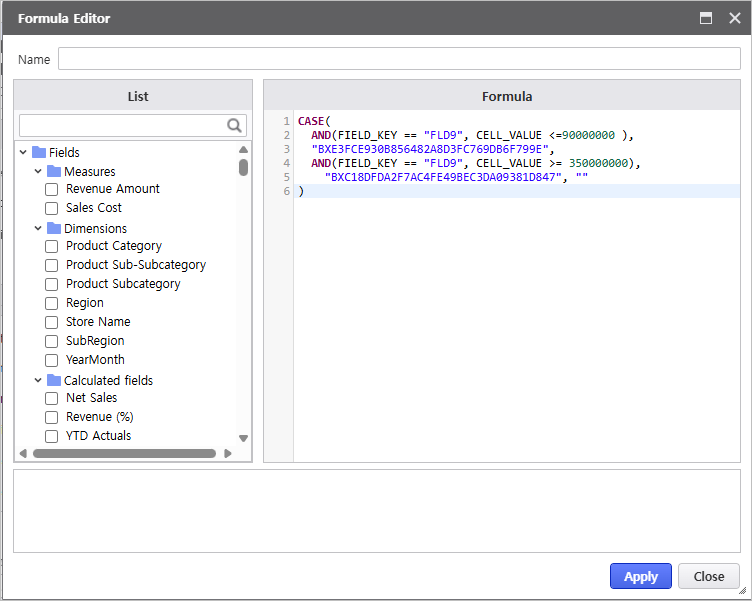Screen dimensions: 752x601
Task: Click the Fields folder icon
Action: (39, 153)
